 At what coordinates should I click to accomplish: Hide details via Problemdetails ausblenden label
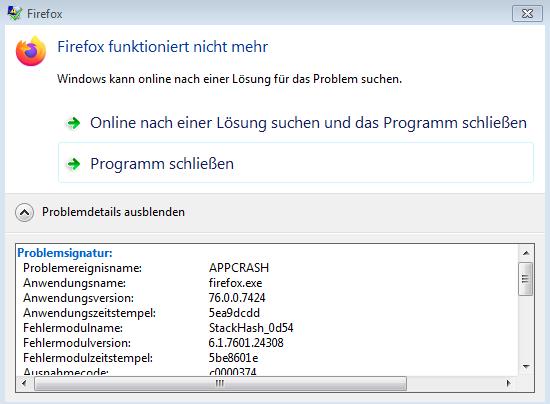(113, 212)
